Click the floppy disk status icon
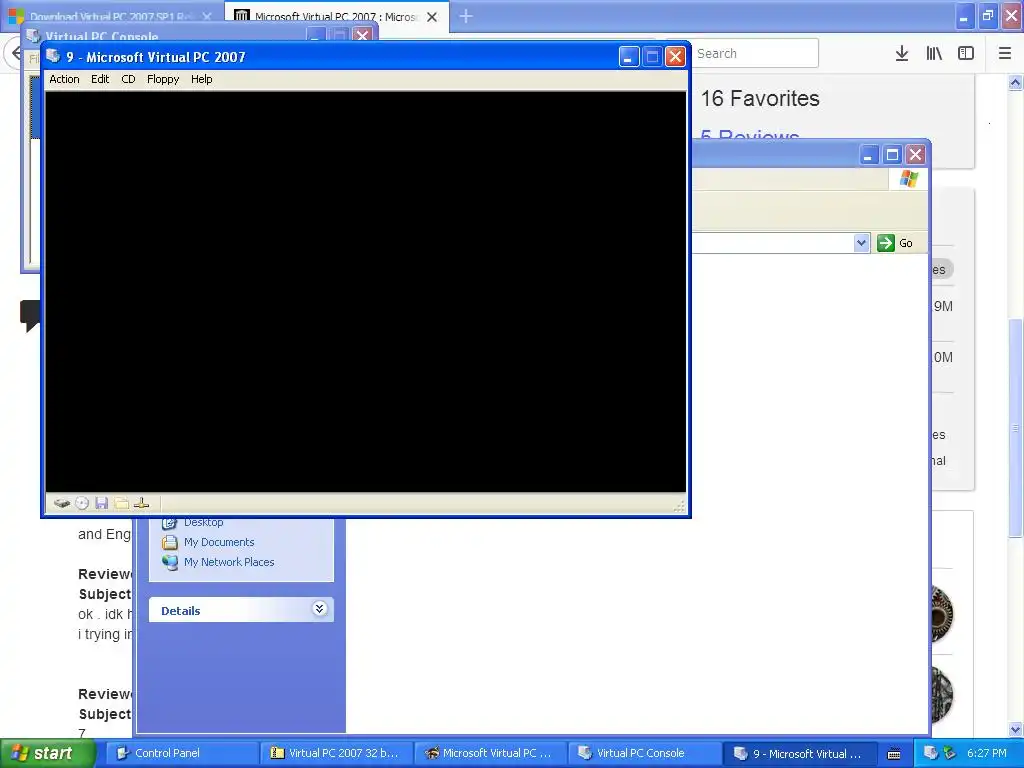1024x768 pixels. [x=101, y=503]
